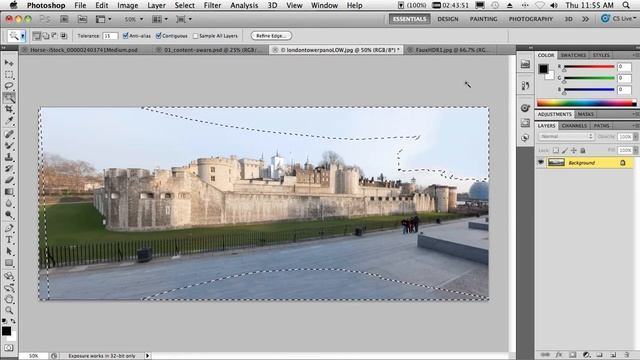640x360 pixels.
Task: Open the Analysis menu
Action: [244, 5]
